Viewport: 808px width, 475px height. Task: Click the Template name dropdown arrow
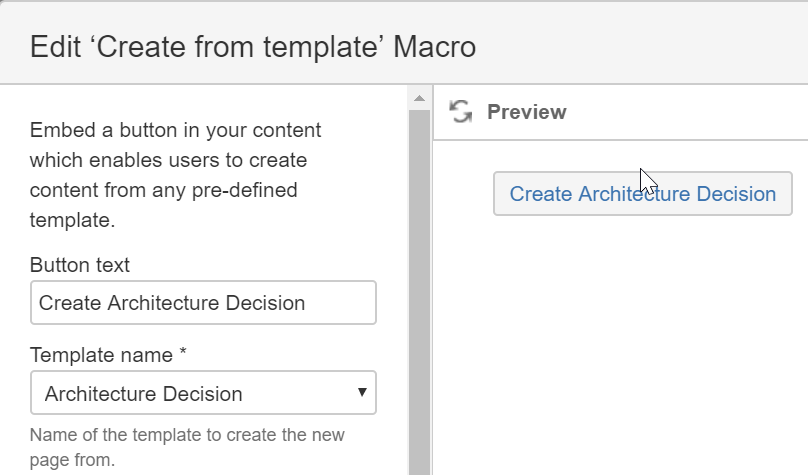pos(362,393)
